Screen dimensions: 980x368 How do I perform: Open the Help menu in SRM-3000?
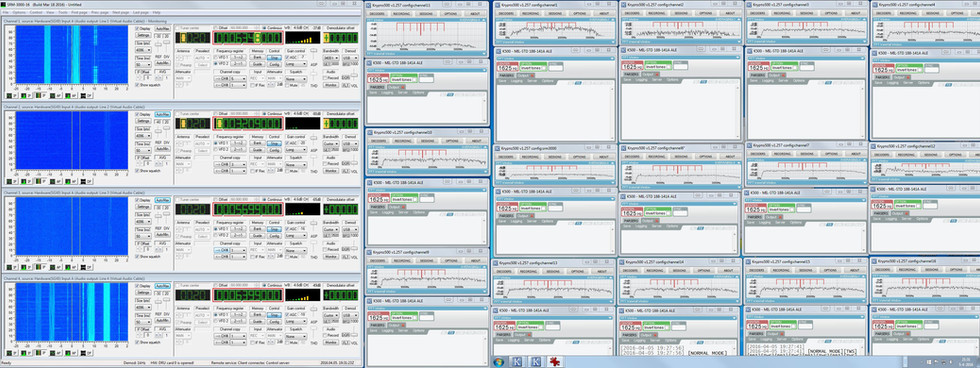coord(156,12)
